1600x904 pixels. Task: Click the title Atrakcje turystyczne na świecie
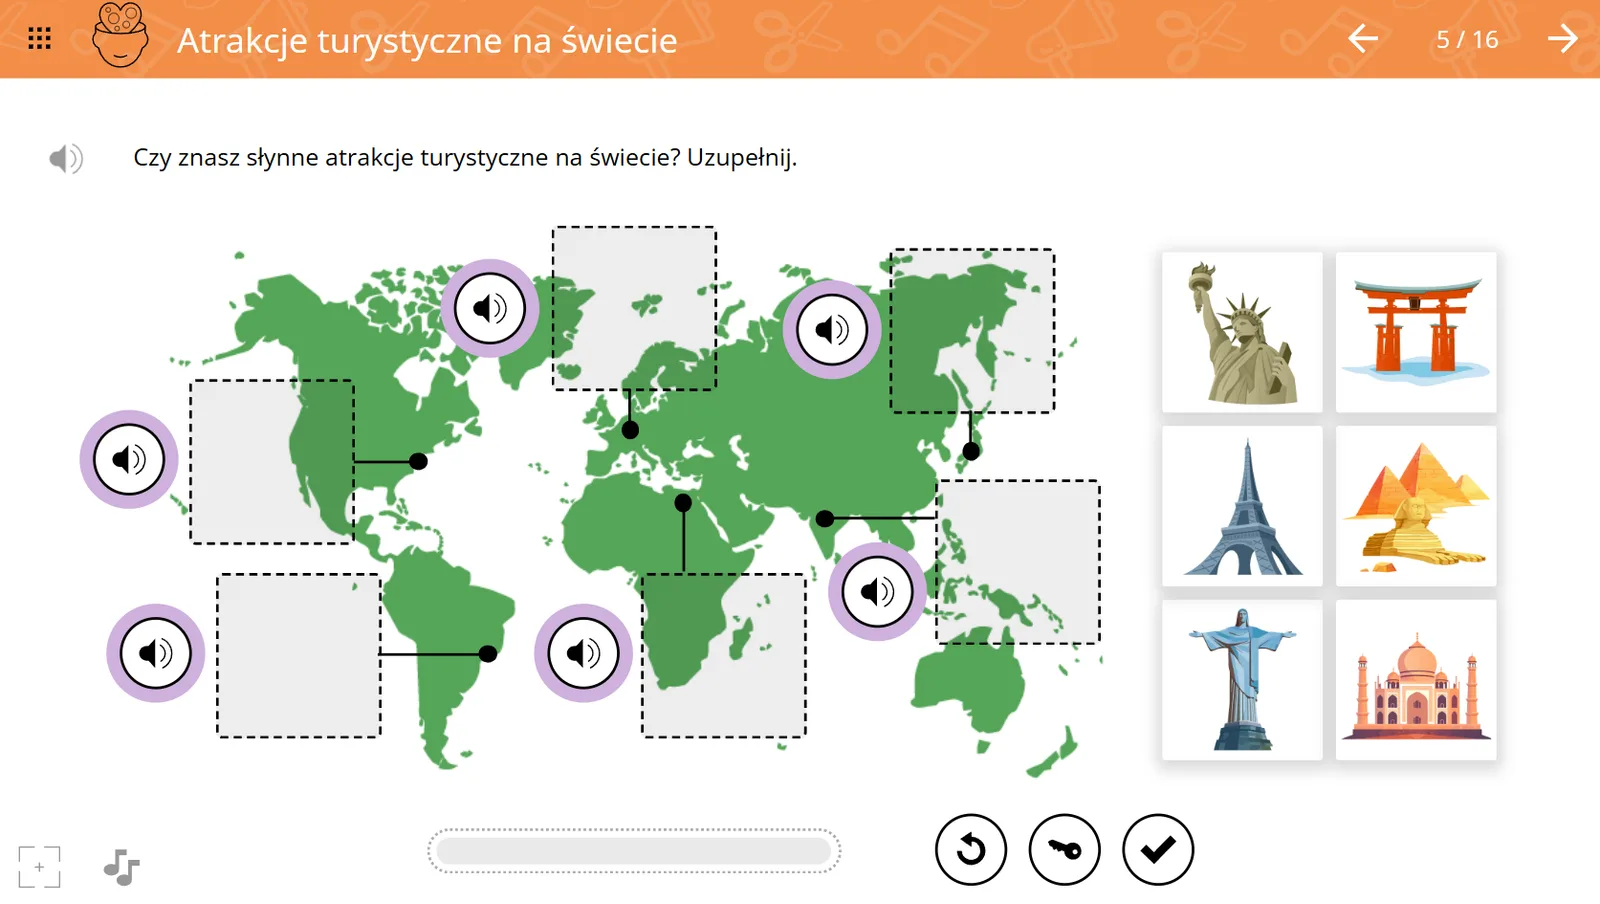[427, 41]
